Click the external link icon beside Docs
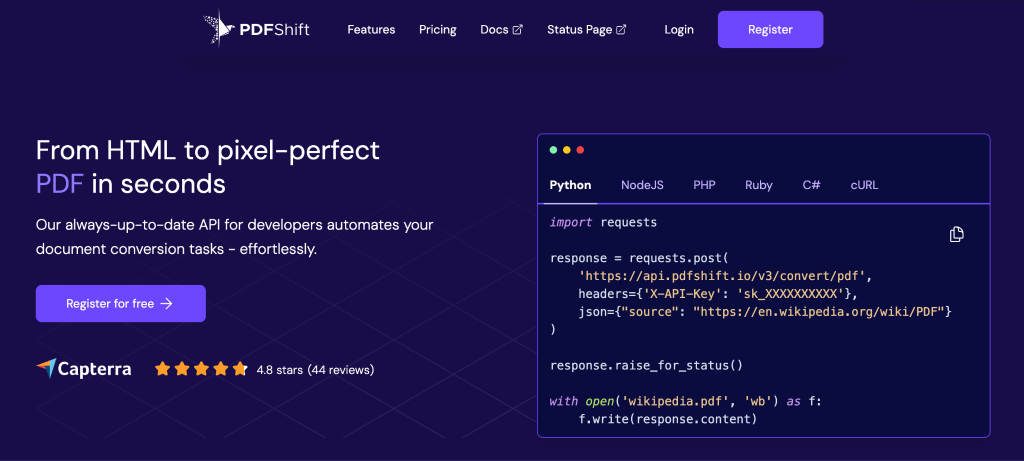Screen dimensions: 1024x461 [x=517, y=30]
